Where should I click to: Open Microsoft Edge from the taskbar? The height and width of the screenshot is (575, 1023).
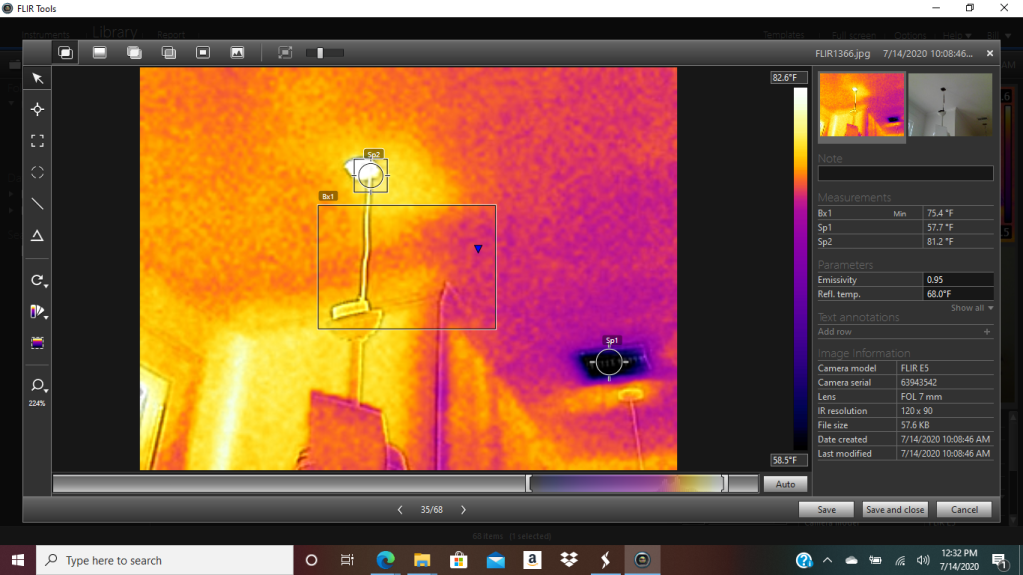click(385, 560)
